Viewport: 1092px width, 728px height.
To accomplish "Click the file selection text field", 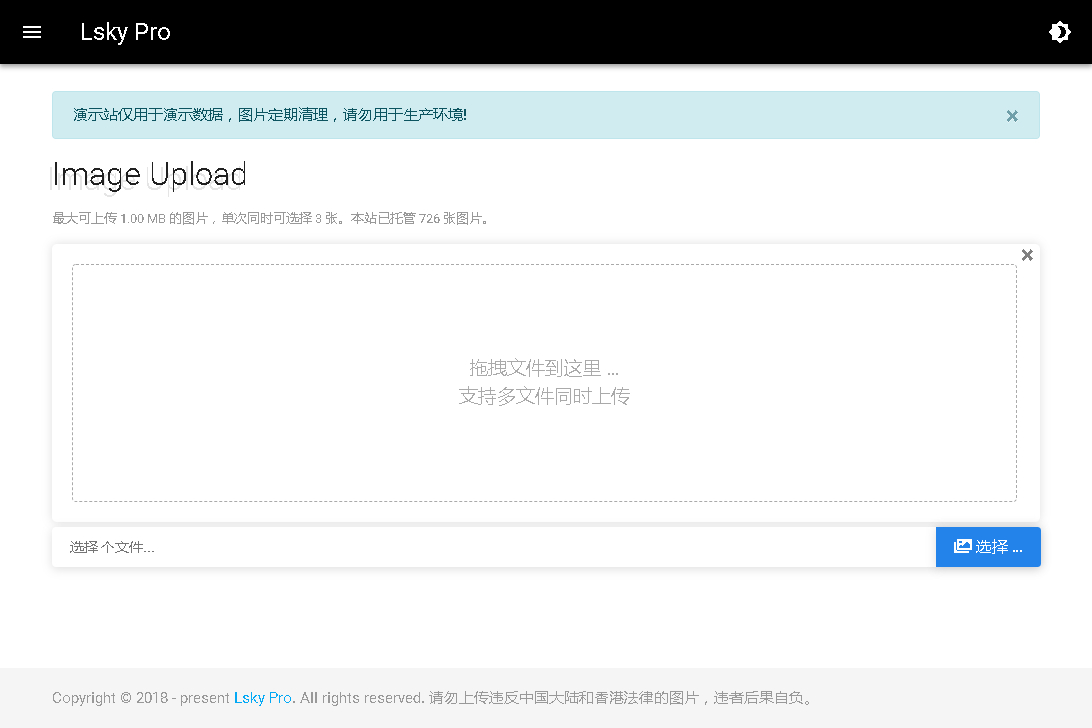I will pos(494,547).
